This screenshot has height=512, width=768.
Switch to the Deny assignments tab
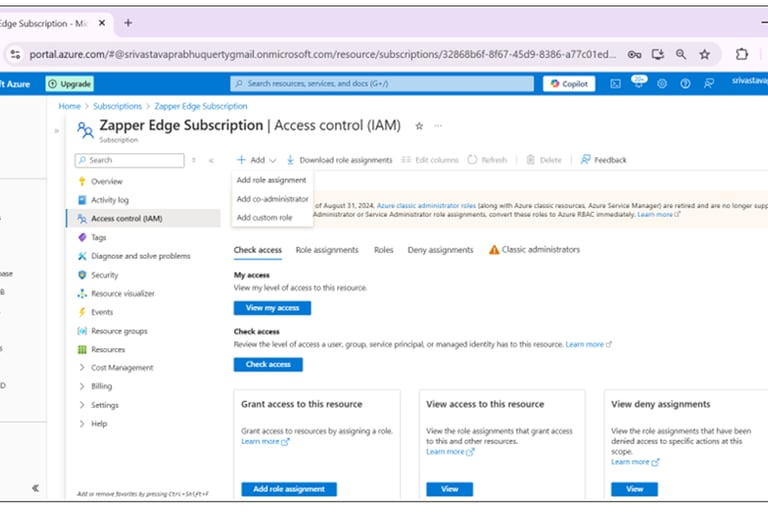[440, 249]
